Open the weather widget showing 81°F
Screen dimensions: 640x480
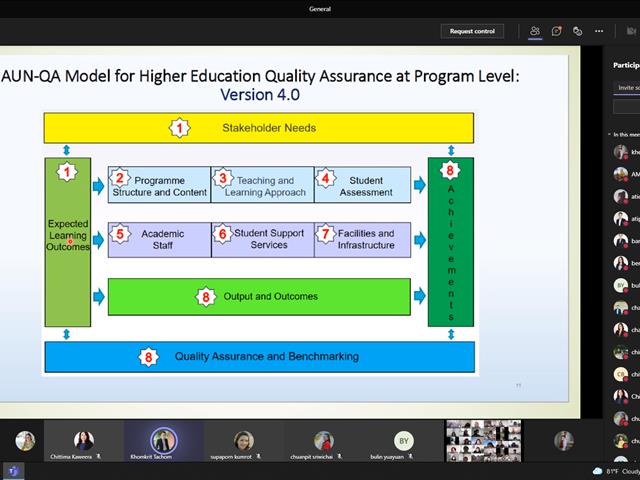tap(616, 471)
